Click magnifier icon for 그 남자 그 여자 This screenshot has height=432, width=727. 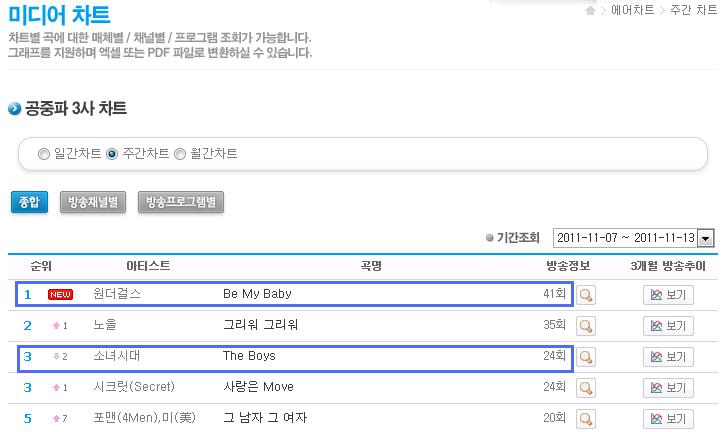click(586, 418)
